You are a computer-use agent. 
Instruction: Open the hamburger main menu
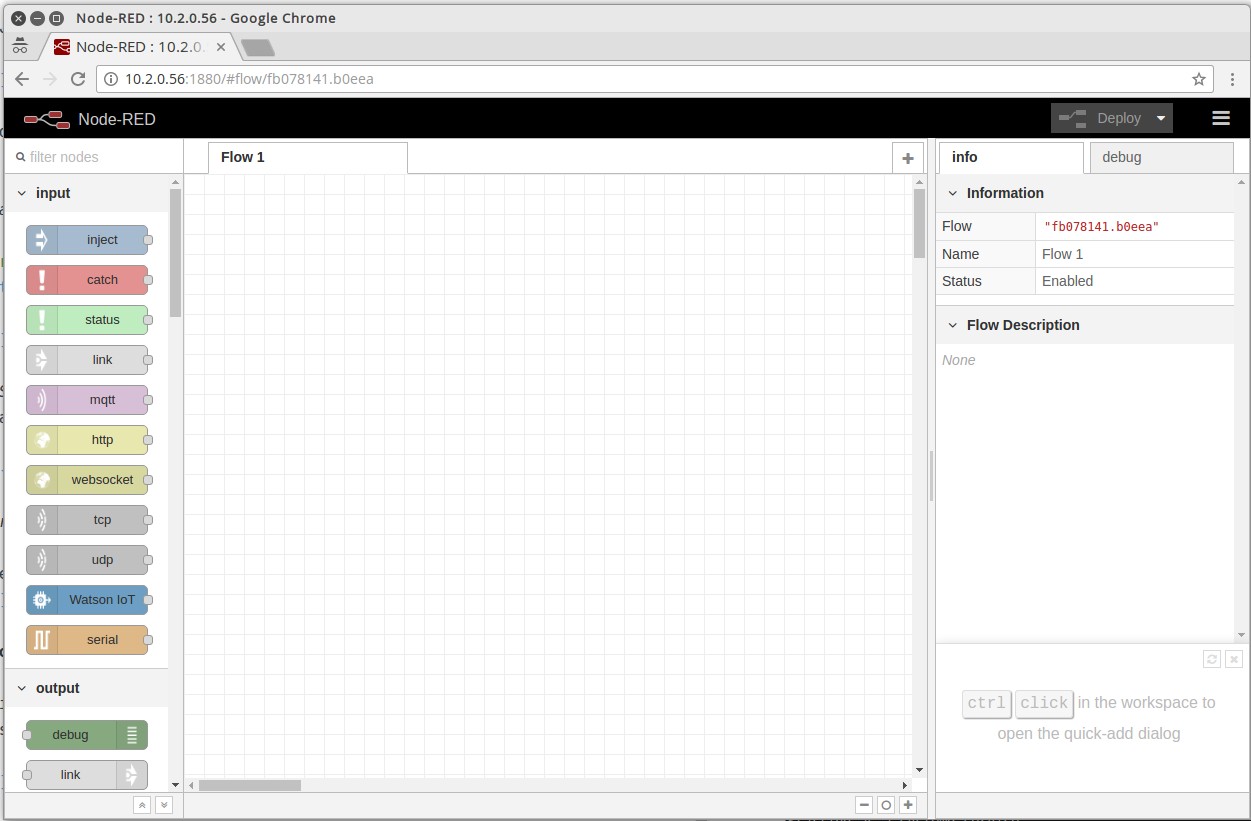[x=1221, y=118]
